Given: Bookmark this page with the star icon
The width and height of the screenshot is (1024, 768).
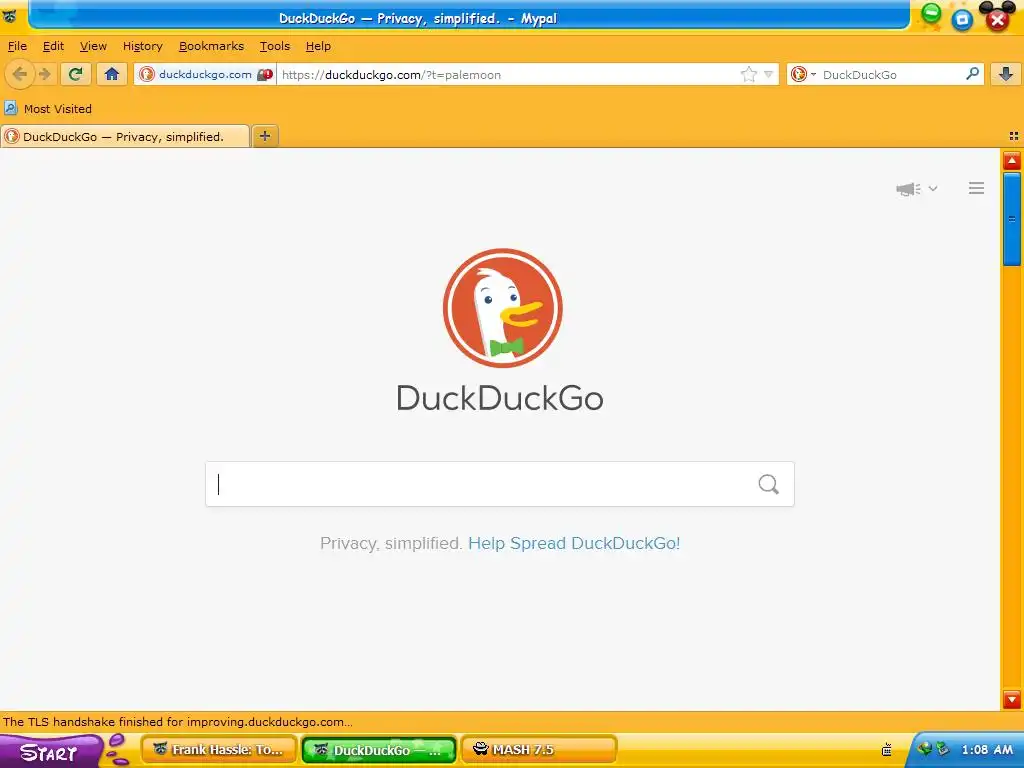Looking at the screenshot, I should click(x=748, y=74).
